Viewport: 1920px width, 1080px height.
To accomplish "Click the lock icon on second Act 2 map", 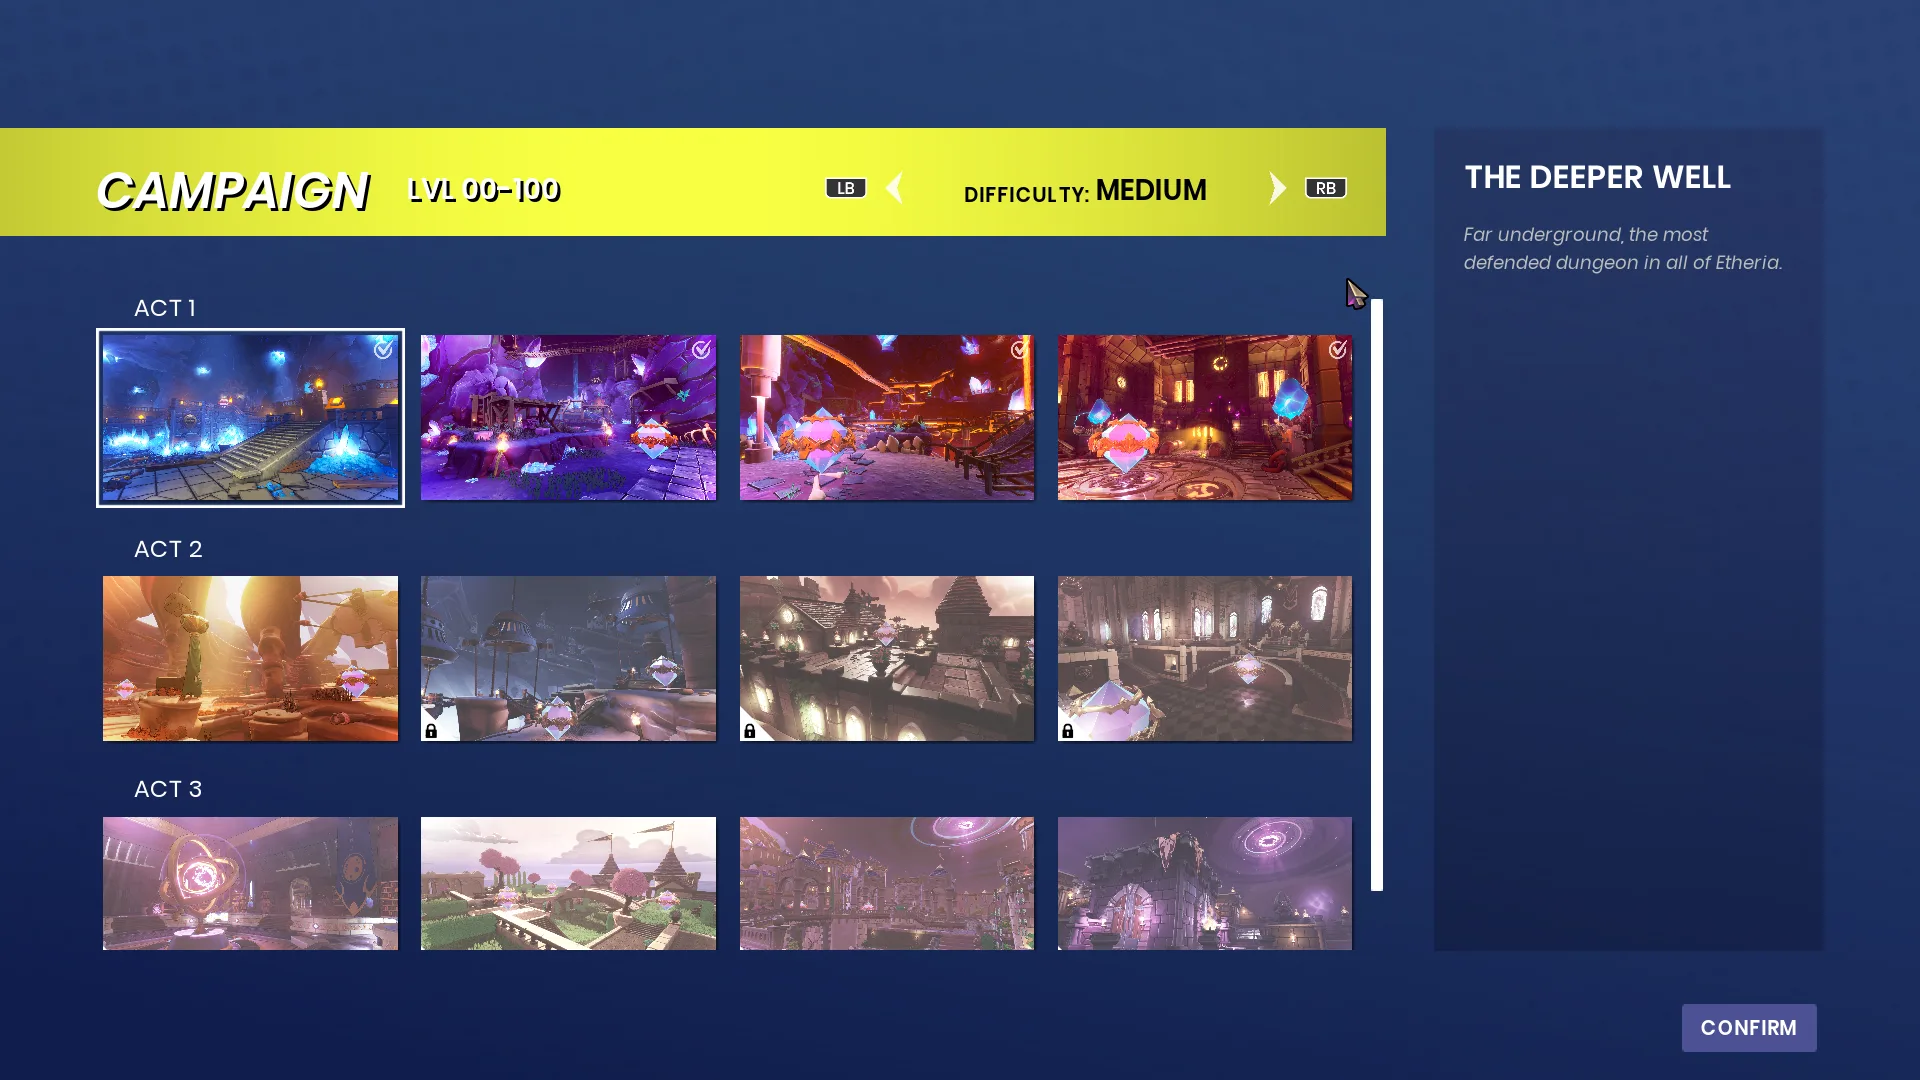I will click(x=431, y=731).
